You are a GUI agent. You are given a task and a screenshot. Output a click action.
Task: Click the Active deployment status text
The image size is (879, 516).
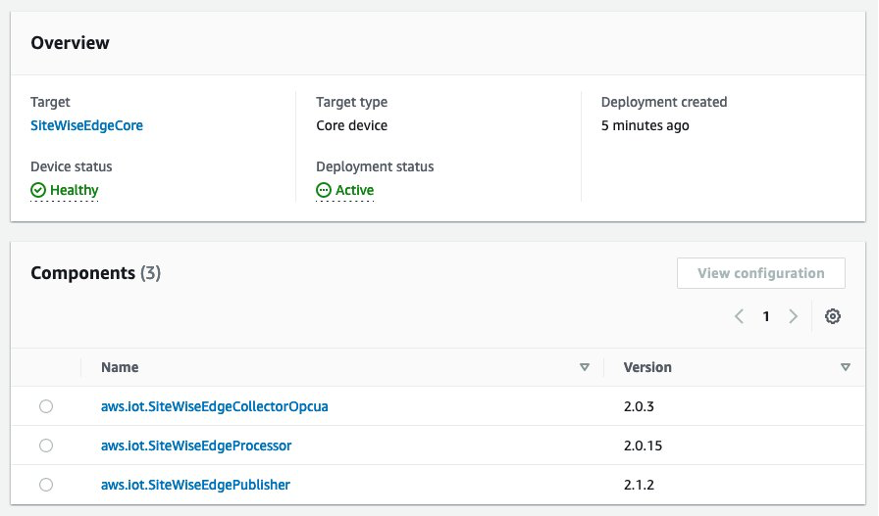355,190
